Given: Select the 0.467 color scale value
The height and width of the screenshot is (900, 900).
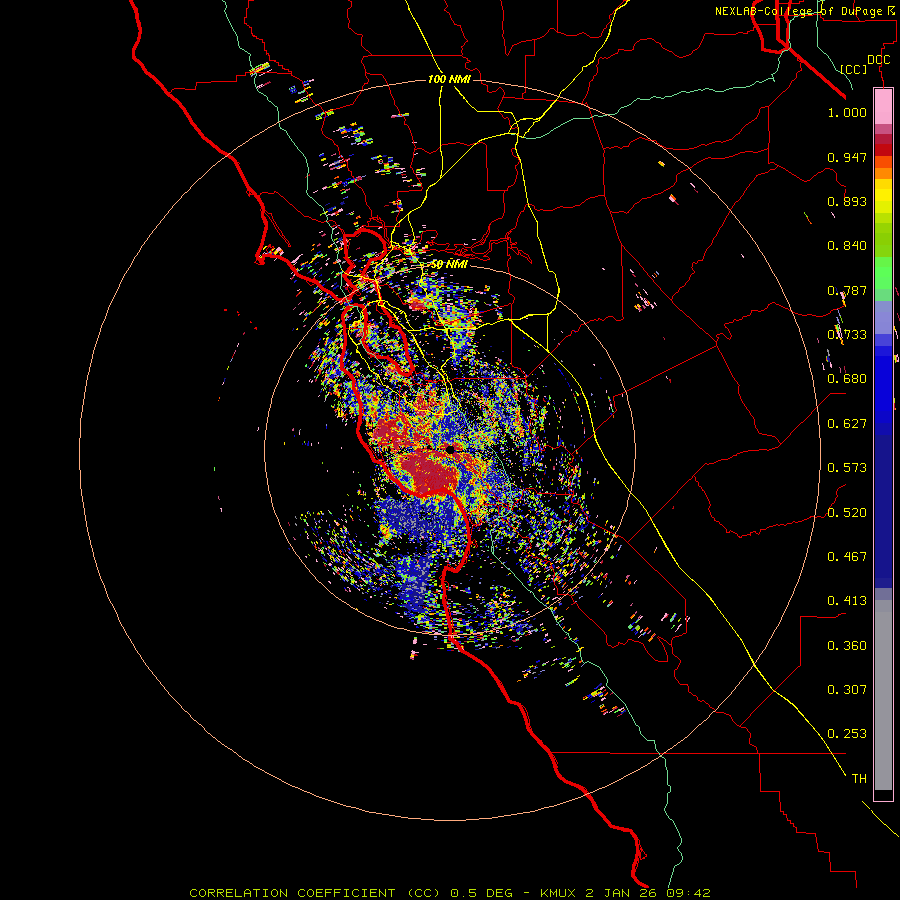Looking at the screenshot, I should 847,557.
